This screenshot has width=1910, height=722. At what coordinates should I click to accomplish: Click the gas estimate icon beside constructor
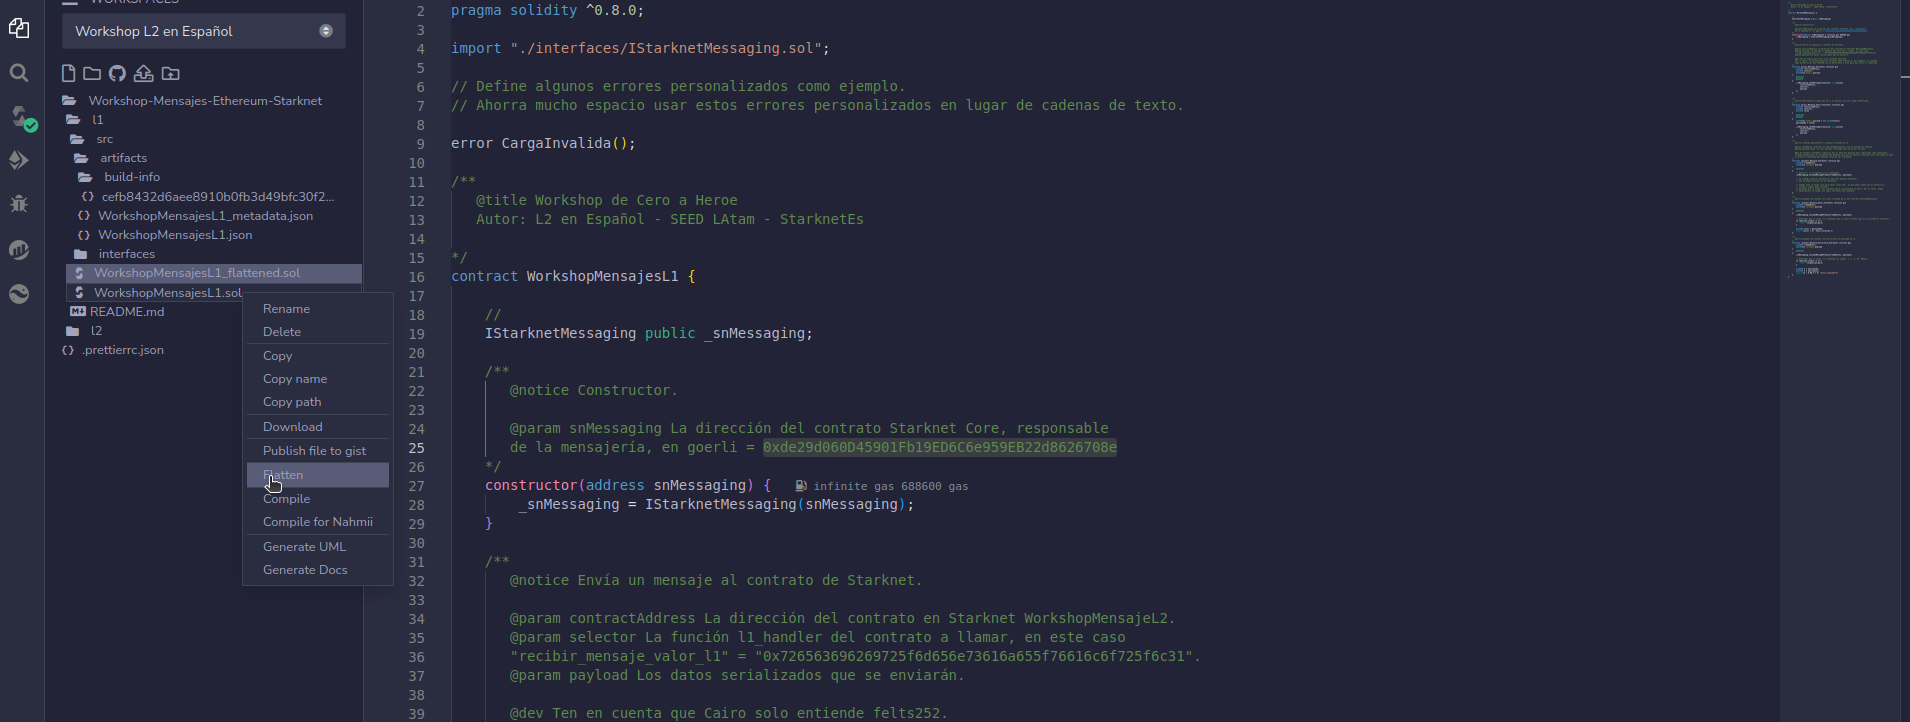(x=801, y=486)
